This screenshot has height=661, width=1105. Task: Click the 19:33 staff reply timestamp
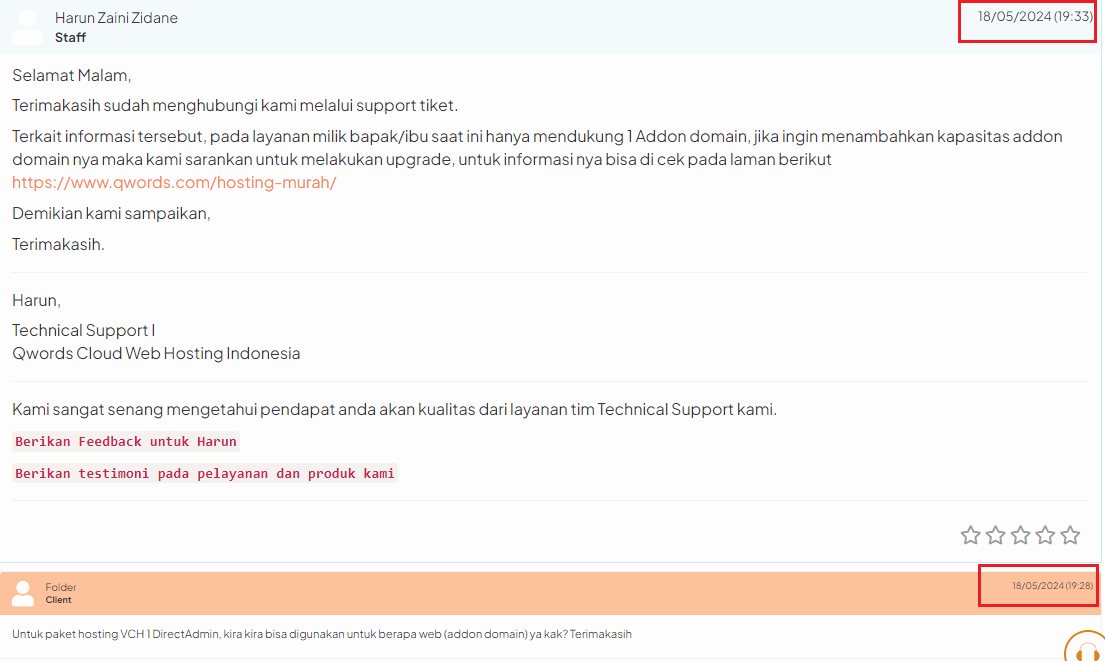click(1034, 17)
